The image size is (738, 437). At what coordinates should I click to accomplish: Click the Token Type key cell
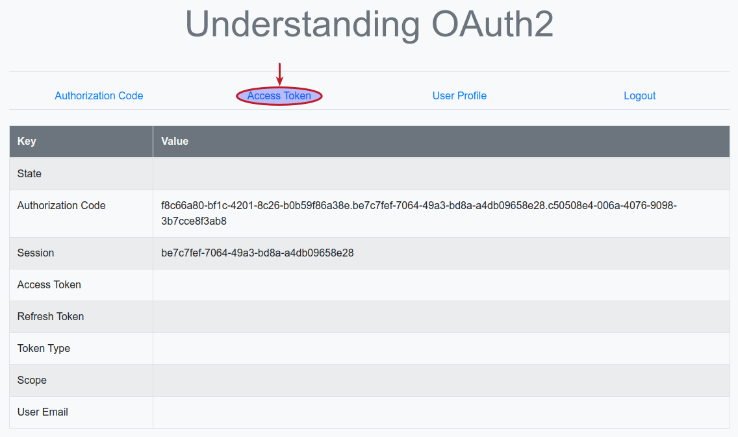(x=44, y=349)
